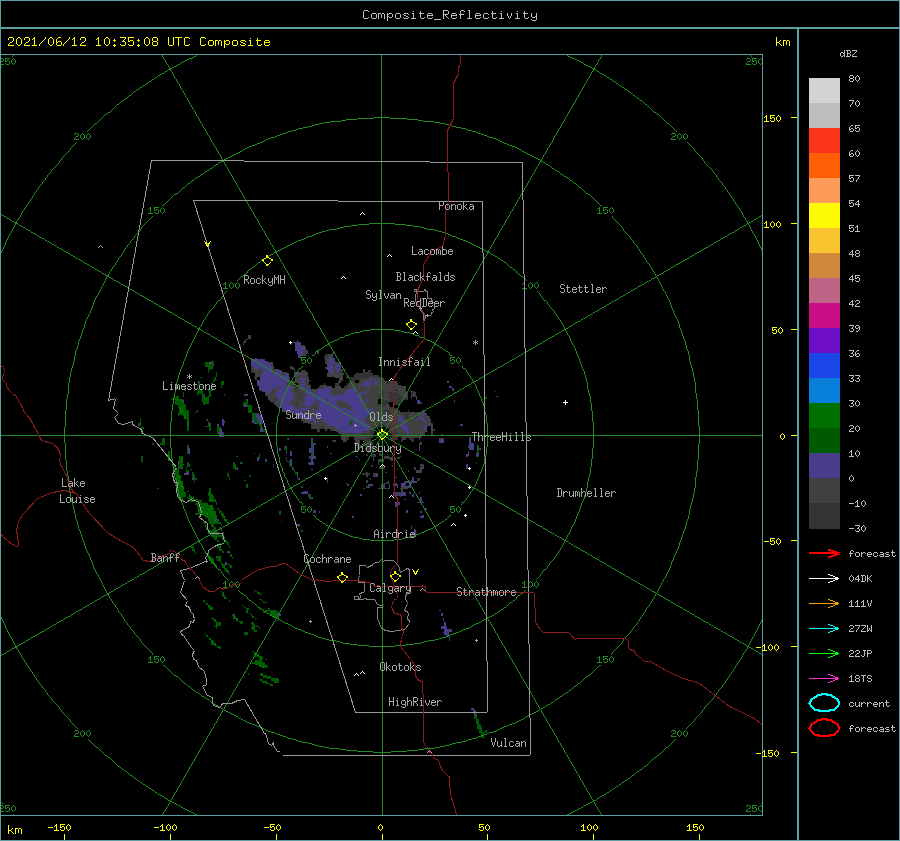Click the RedDeer label
This screenshot has height=841, width=900.
coord(424,303)
